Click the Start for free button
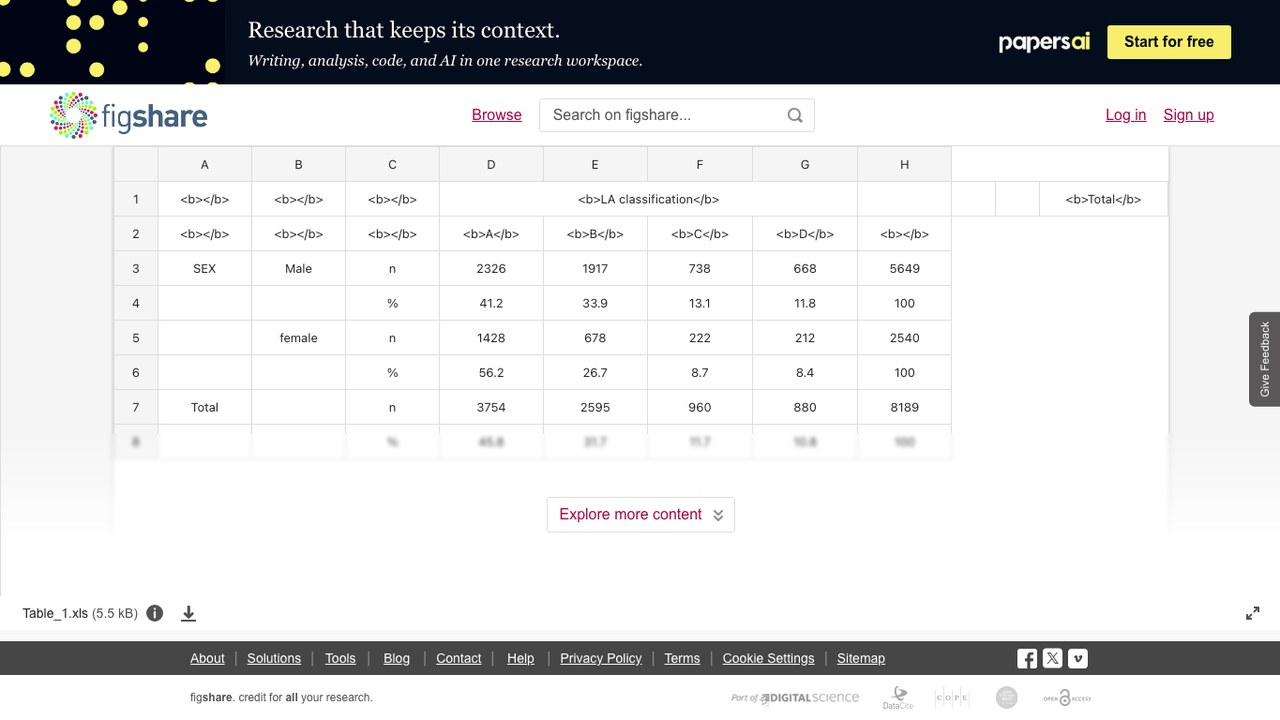 [1169, 42]
